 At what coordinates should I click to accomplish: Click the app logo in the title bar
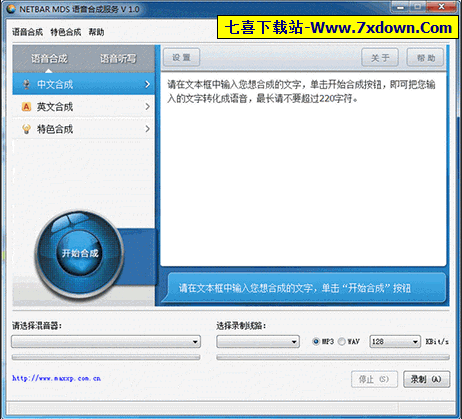click(10, 9)
